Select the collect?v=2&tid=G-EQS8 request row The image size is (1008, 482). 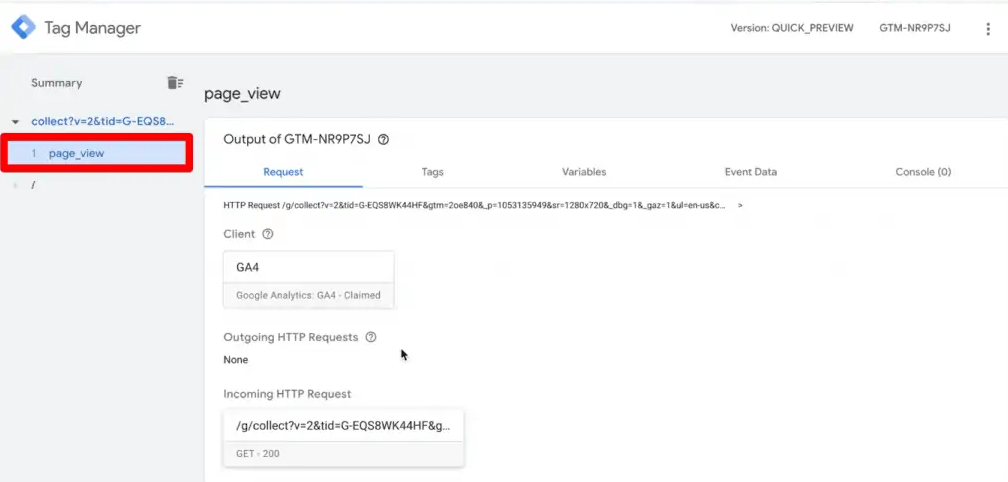click(x=103, y=121)
